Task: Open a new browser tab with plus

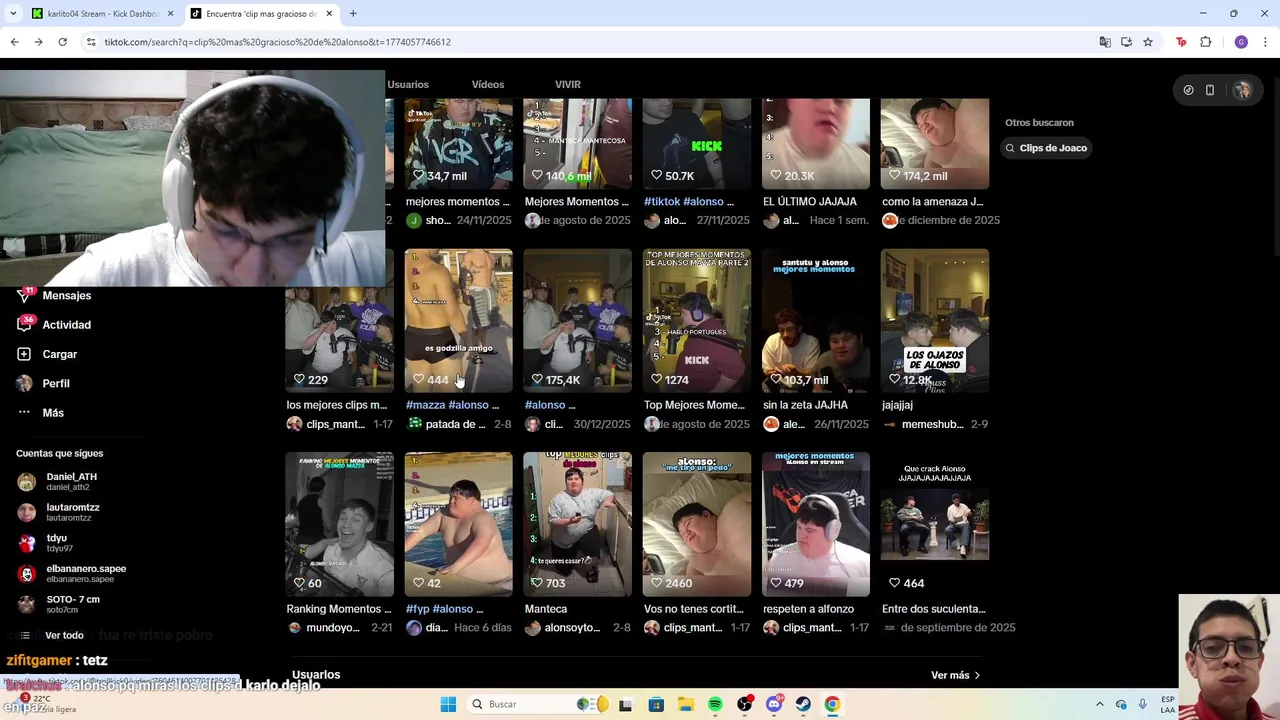Action: click(x=353, y=14)
